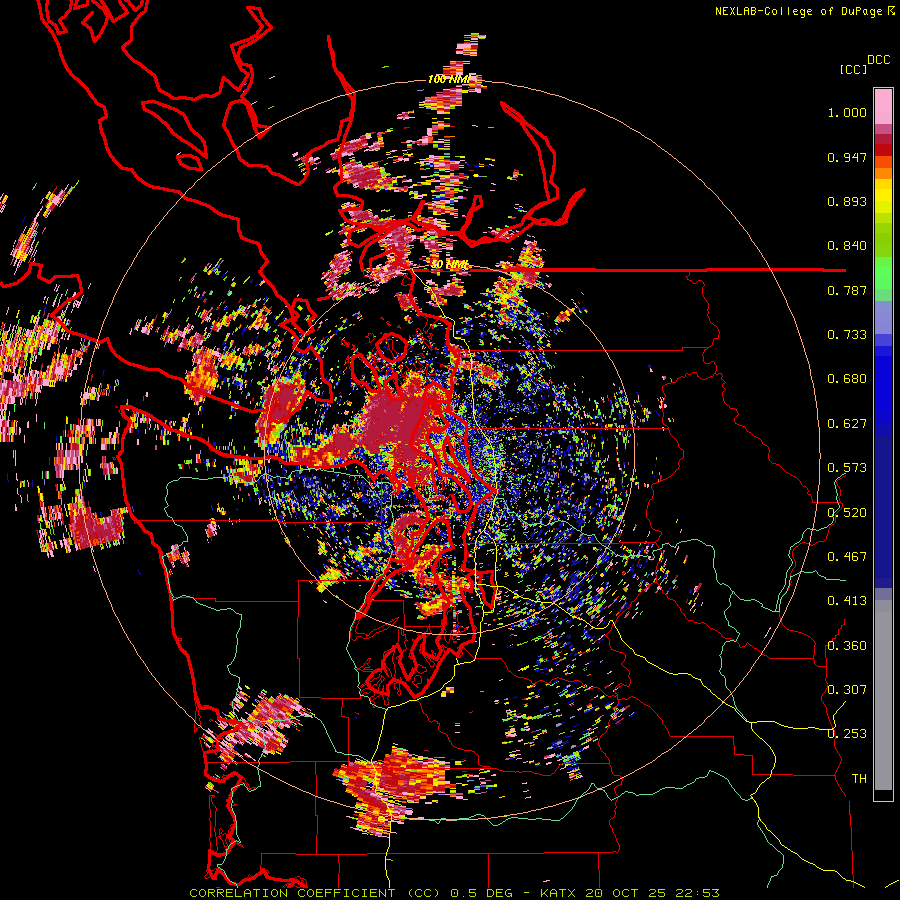The width and height of the screenshot is (900, 900).
Task: Click the 22:53 timestamp in caption
Action: click(x=696, y=893)
